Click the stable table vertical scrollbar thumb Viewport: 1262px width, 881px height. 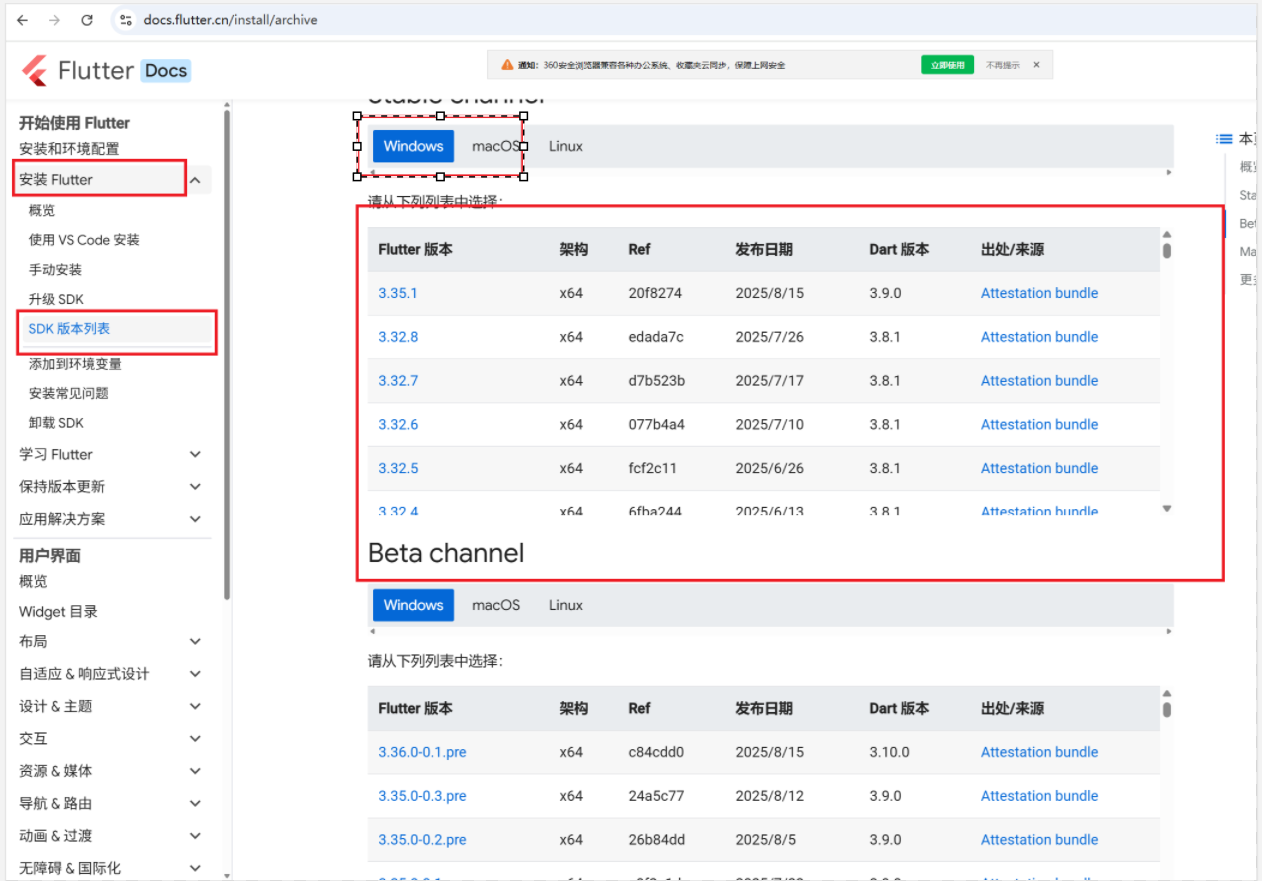click(x=1167, y=250)
